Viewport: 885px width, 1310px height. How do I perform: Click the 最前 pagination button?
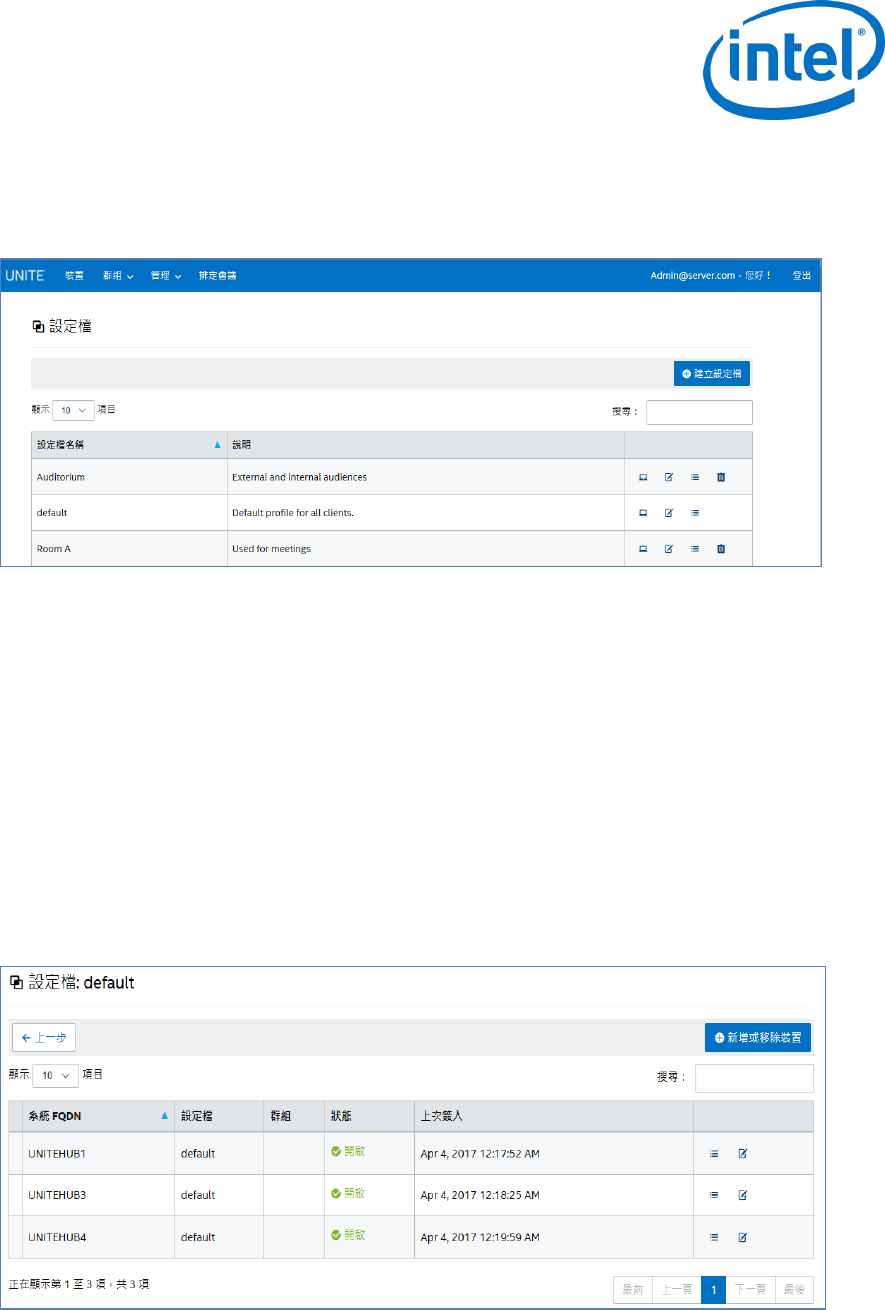[x=633, y=1290]
